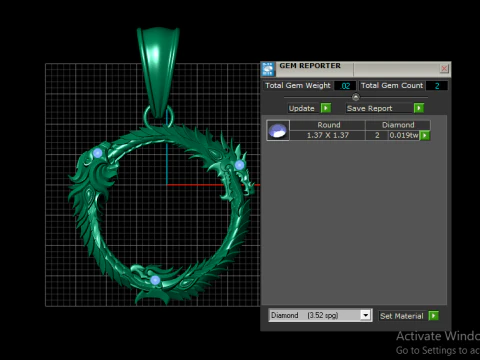Select the gem on the right dragon head

tap(239, 165)
